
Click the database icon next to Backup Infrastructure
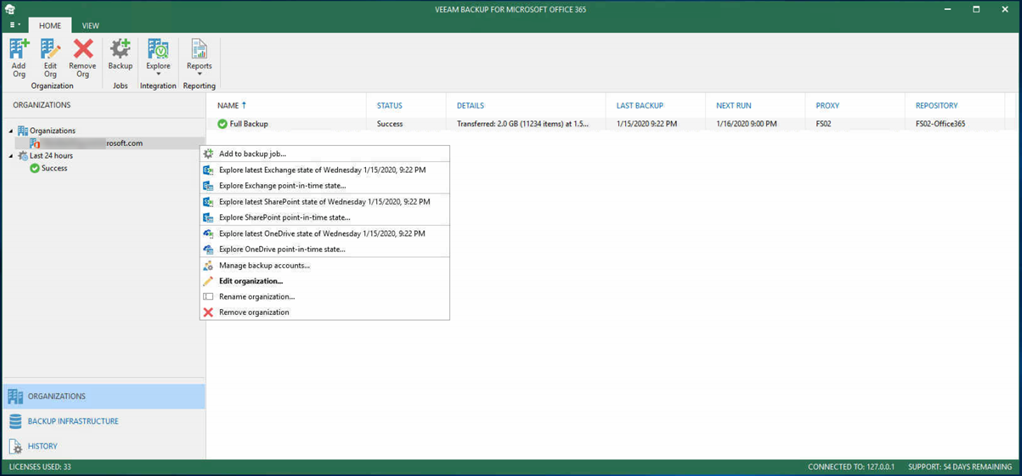point(15,421)
